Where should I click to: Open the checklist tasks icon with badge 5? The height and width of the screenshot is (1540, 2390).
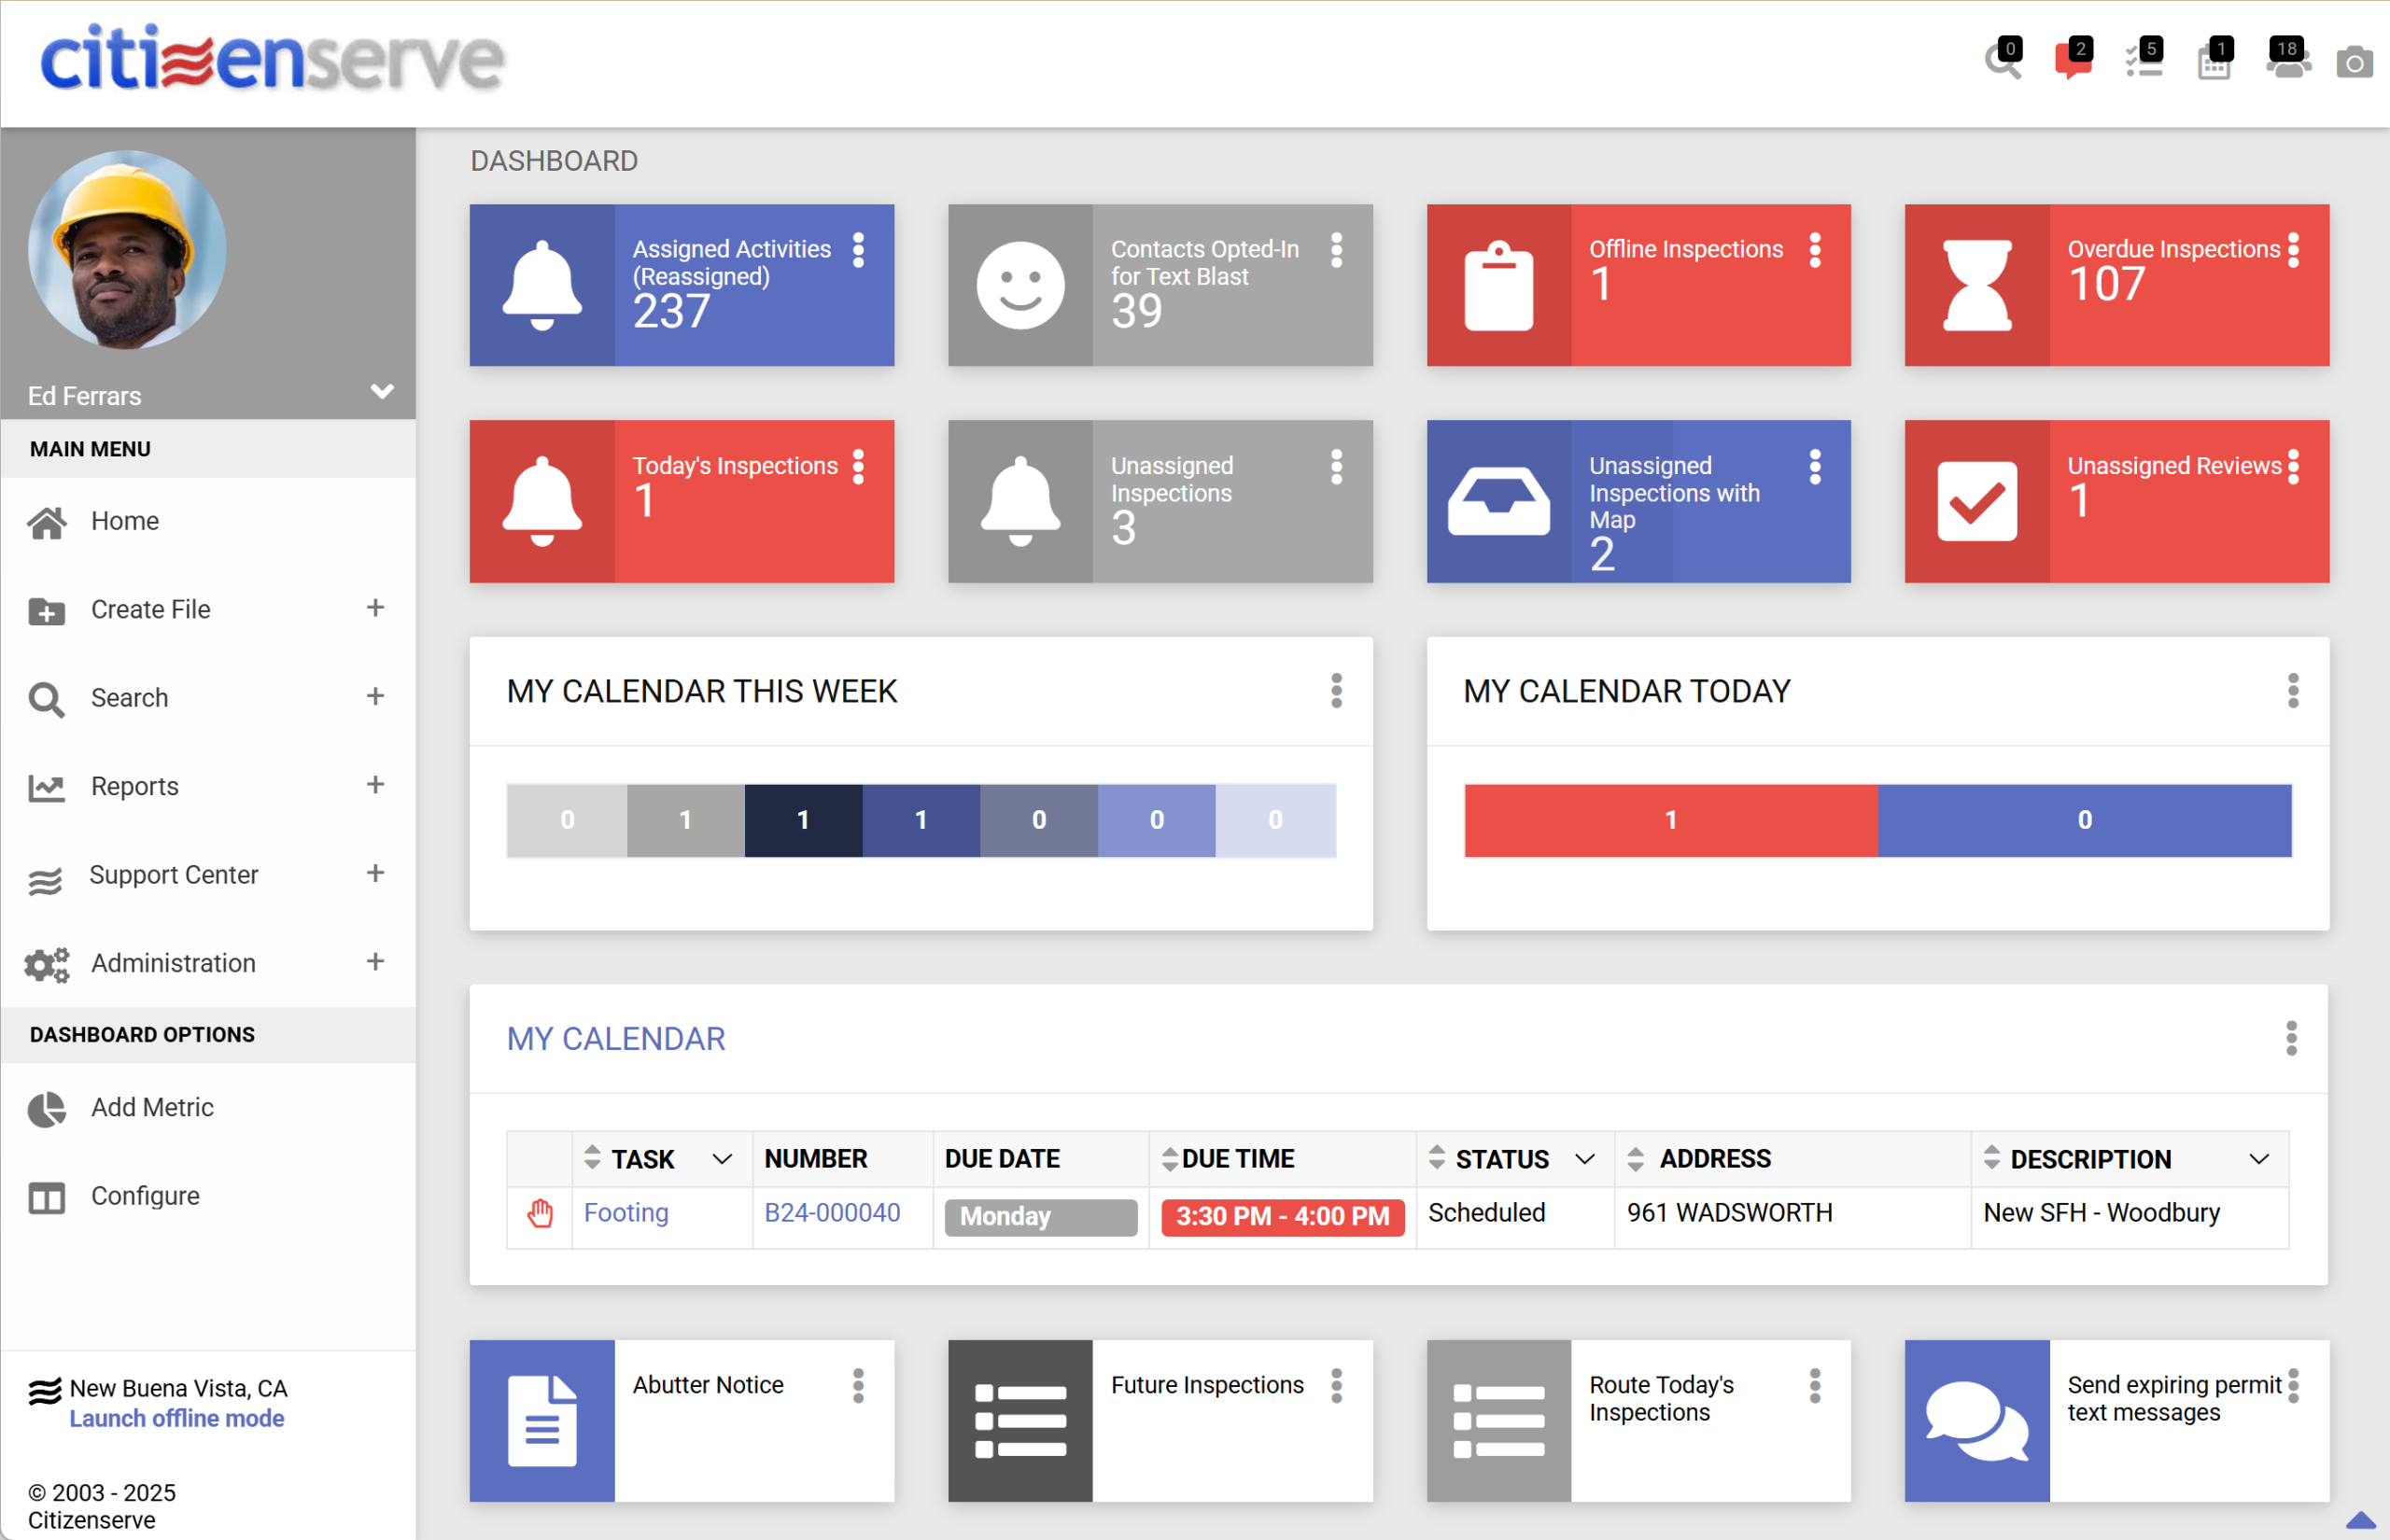(x=2143, y=61)
